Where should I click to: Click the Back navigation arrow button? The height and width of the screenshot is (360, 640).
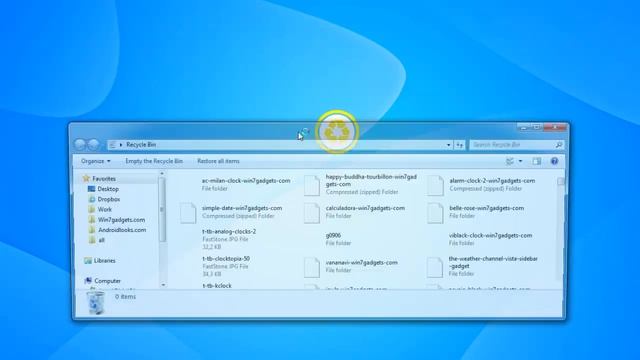[80, 144]
